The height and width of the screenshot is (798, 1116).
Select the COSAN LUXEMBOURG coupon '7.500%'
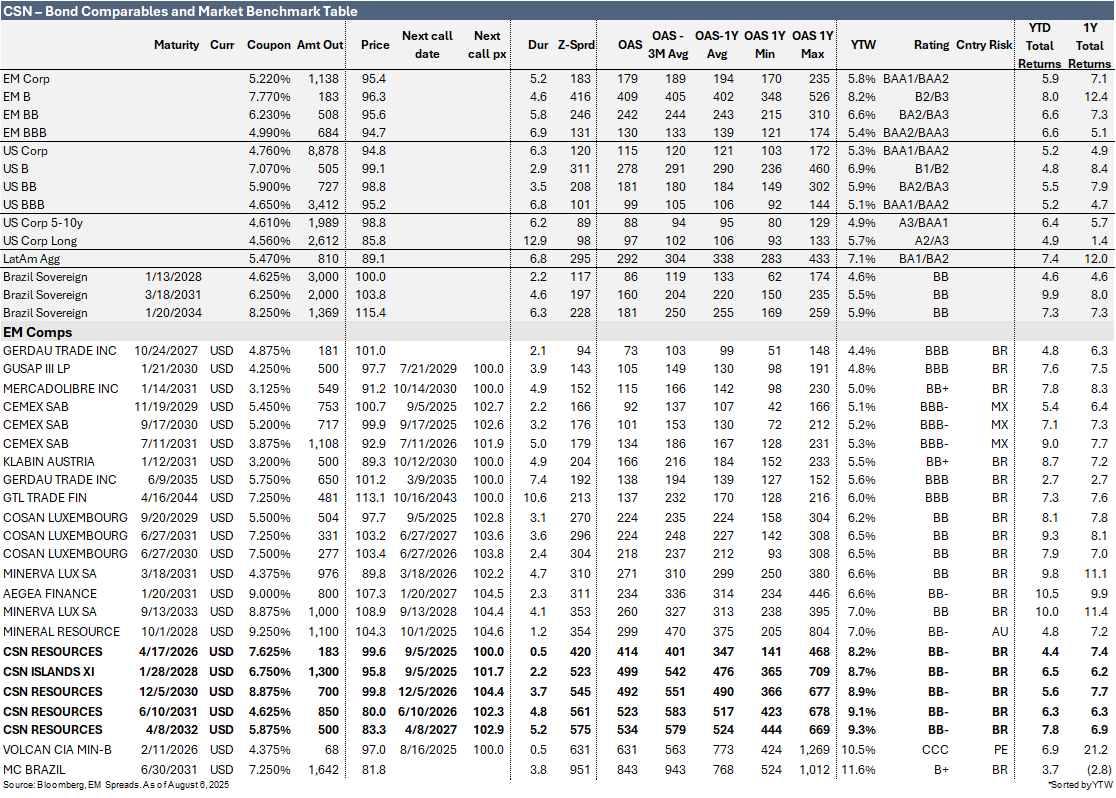(x=269, y=553)
